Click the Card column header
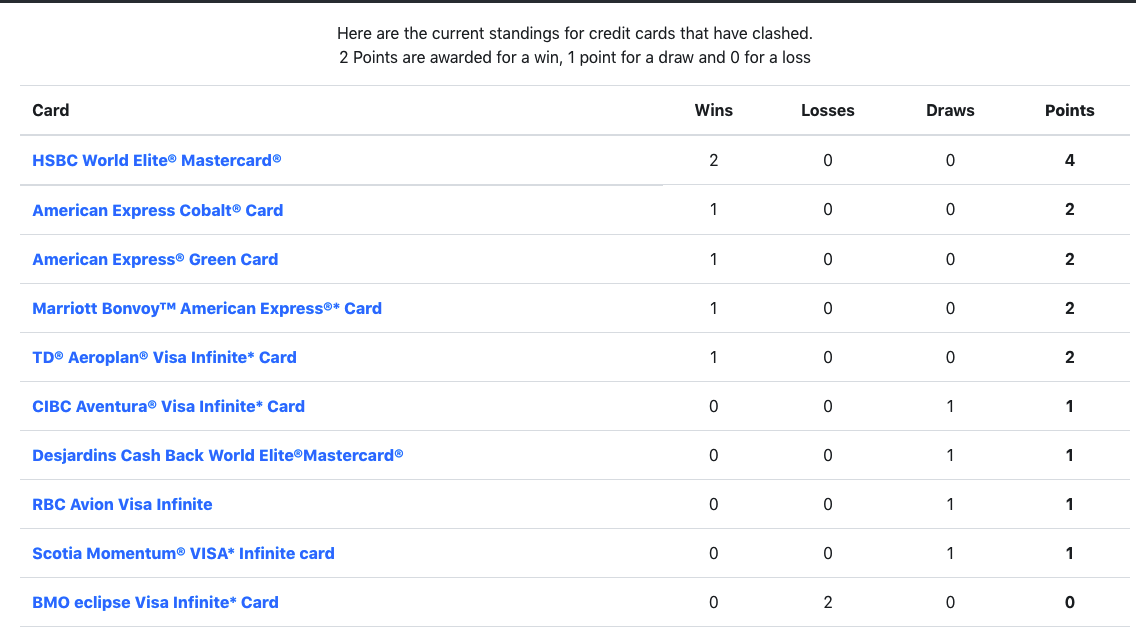 51,110
